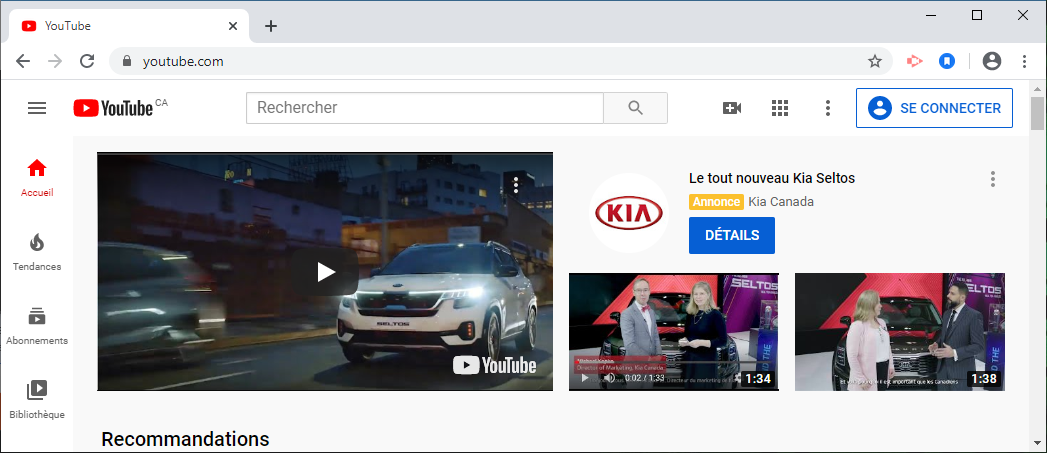
Task: Click the Recommandations heading
Action: tap(186, 439)
